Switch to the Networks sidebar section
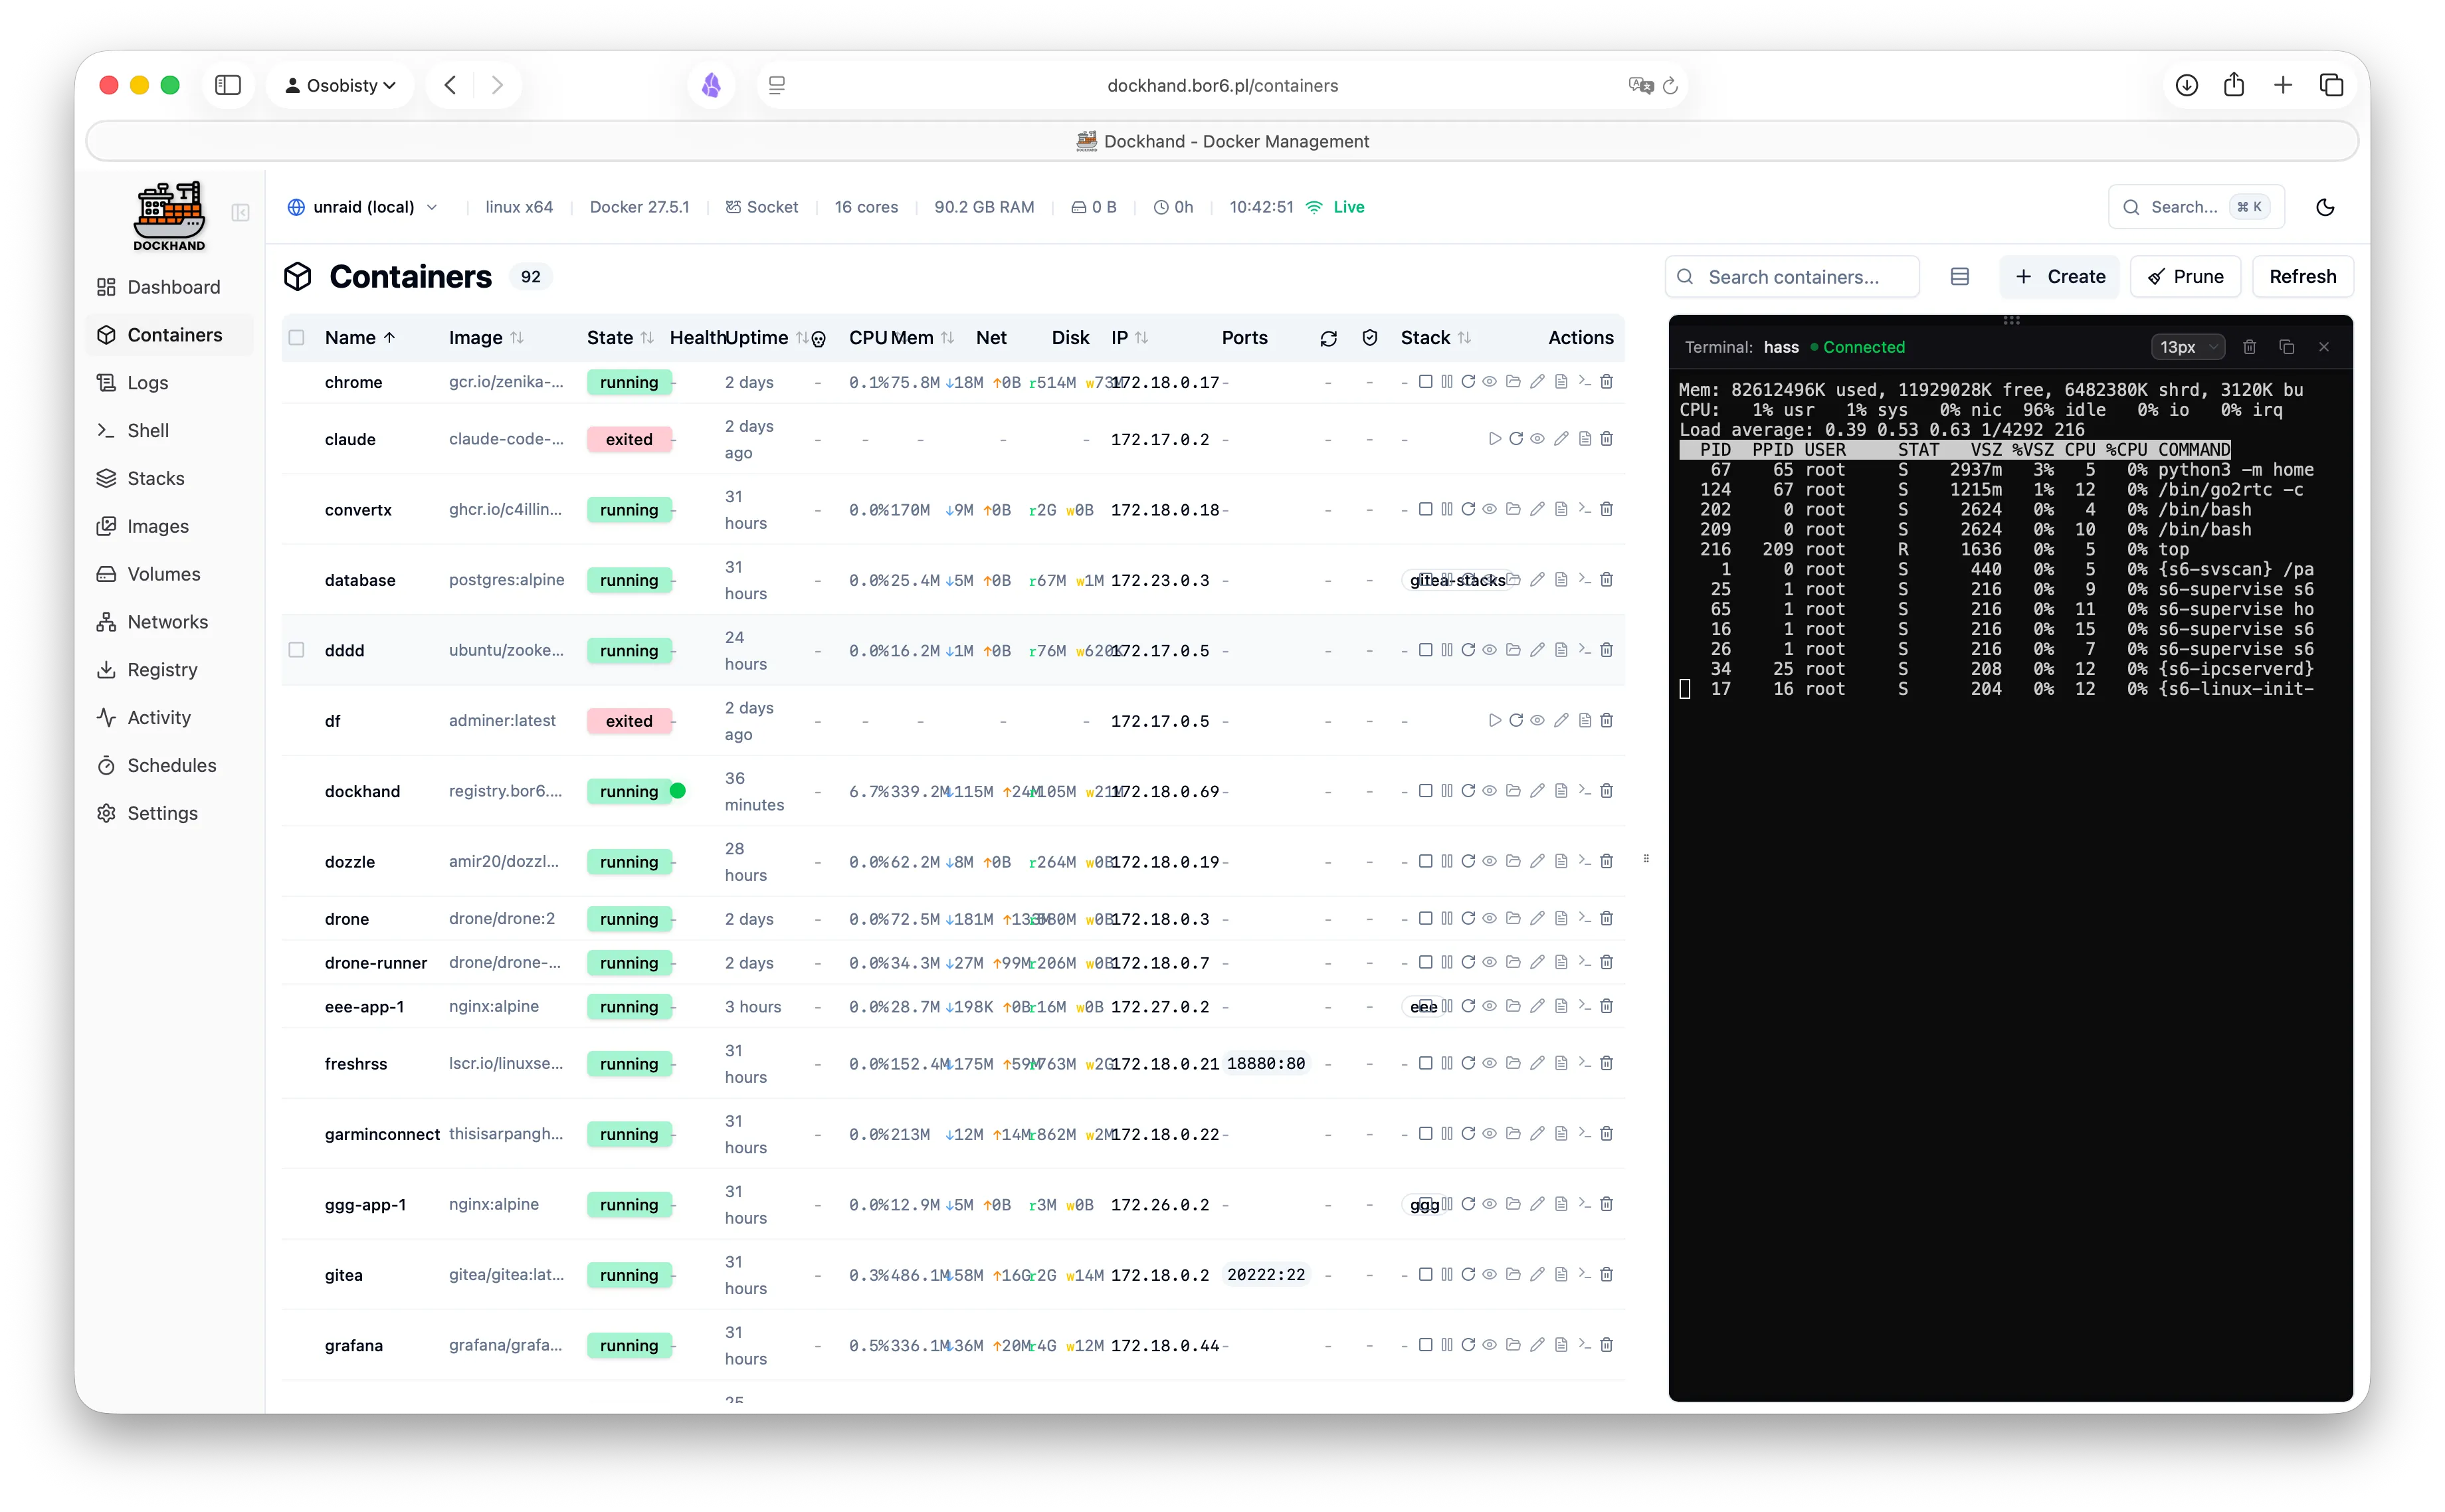The width and height of the screenshot is (2445, 1512). 167,621
